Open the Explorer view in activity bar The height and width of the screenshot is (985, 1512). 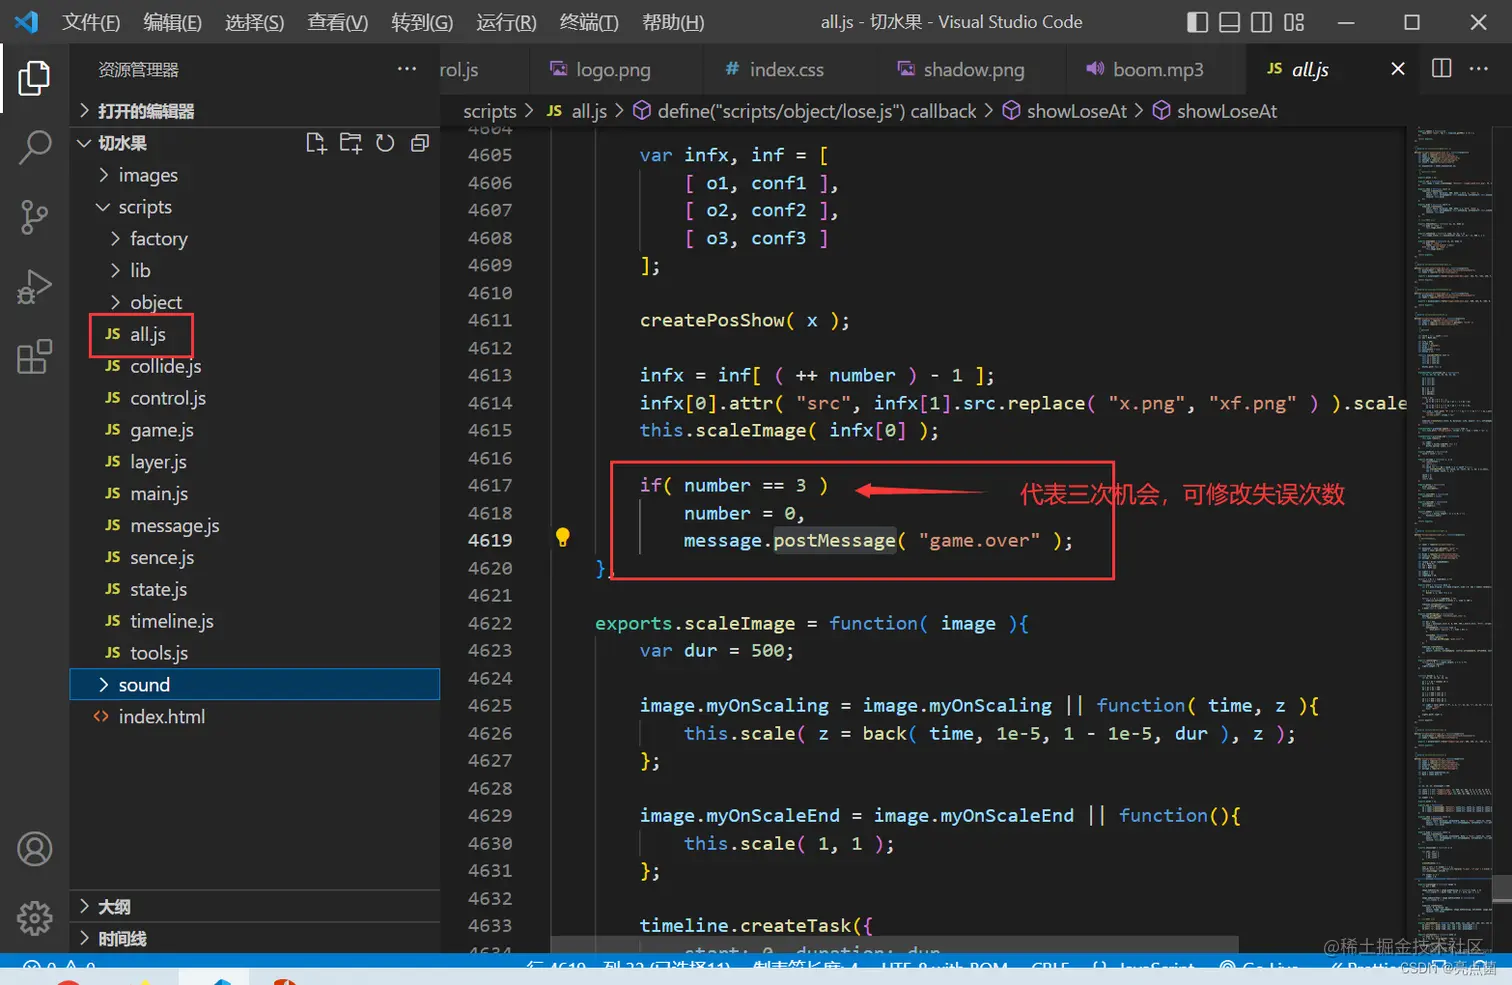click(x=34, y=78)
